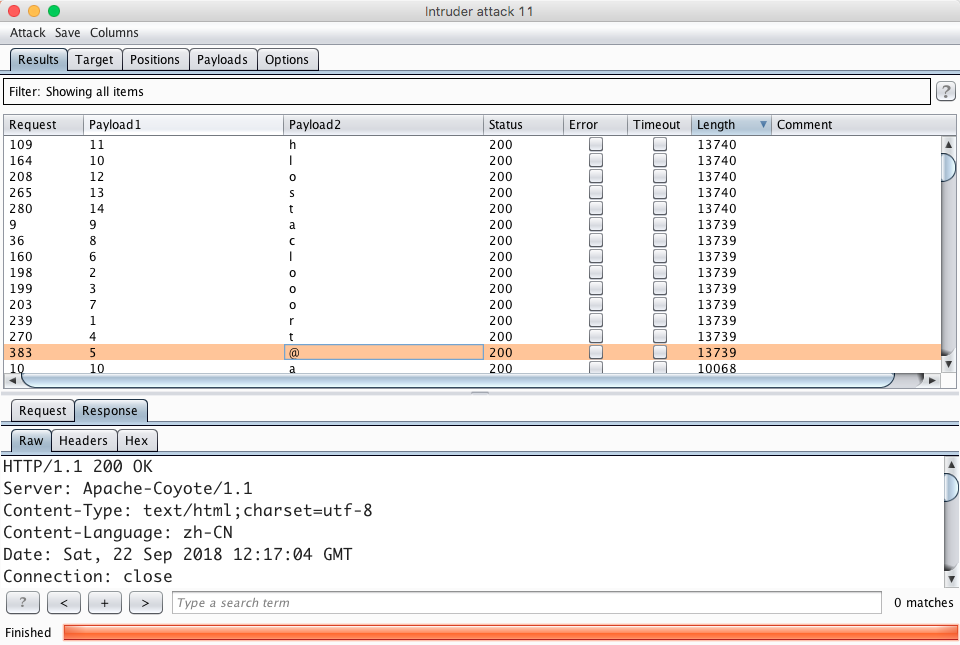Screen dimensions: 960x645
Task: Sort by Comment column header
Action: click(x=863, y=125)
